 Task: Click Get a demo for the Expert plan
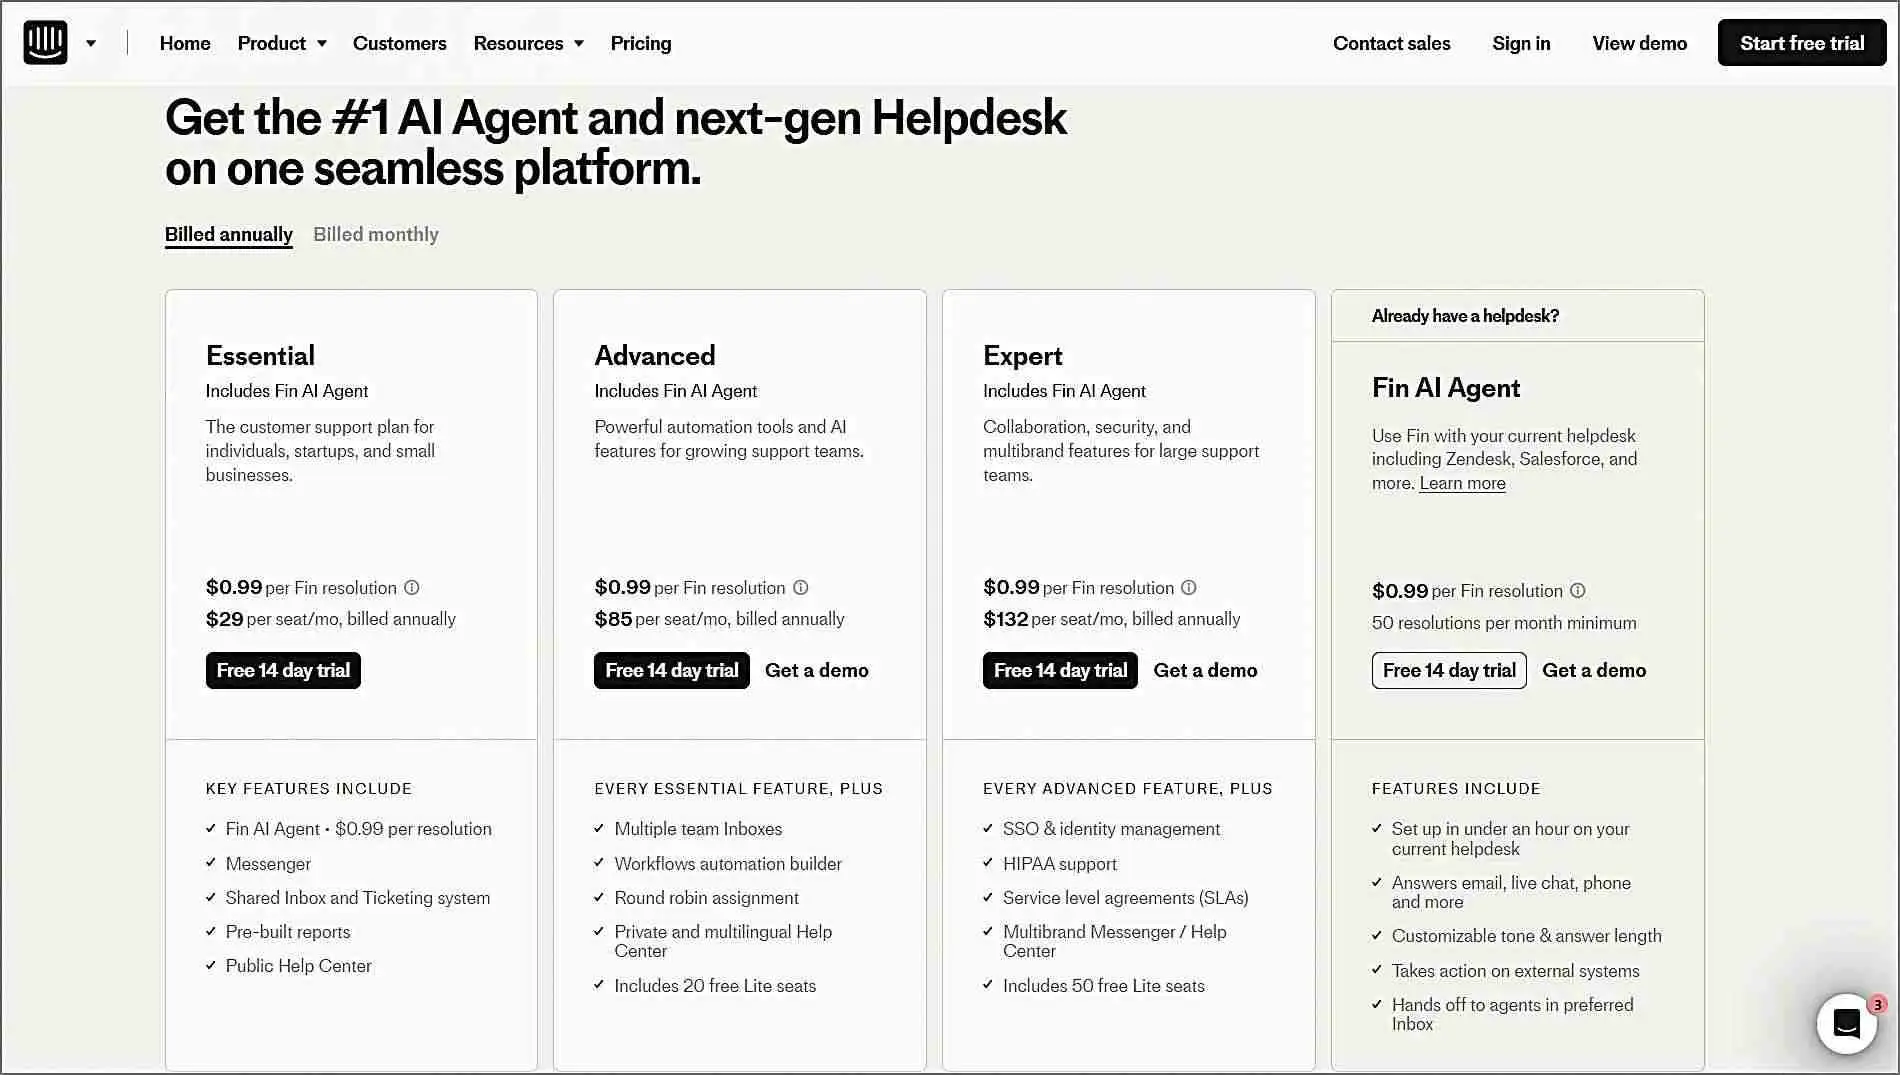[1205, 670]
